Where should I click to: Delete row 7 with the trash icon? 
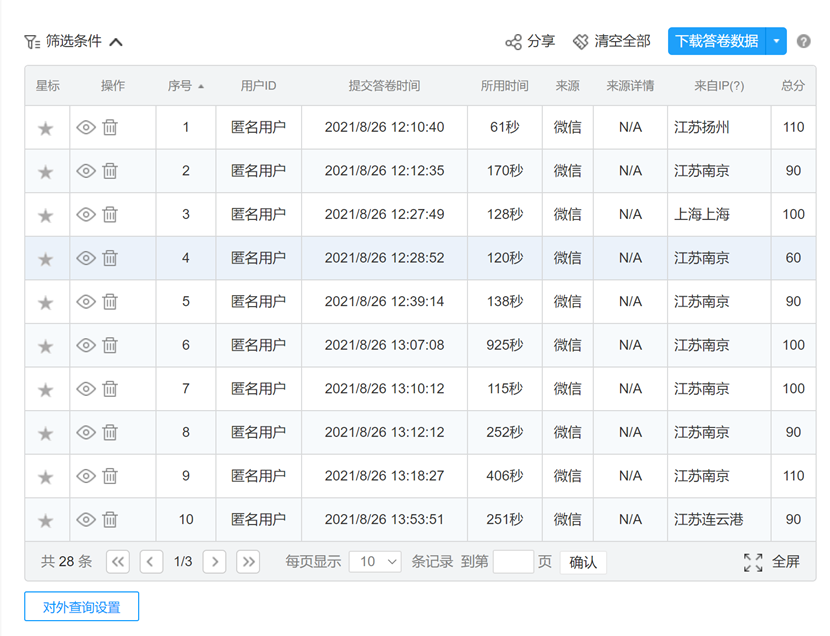(109, 388)
